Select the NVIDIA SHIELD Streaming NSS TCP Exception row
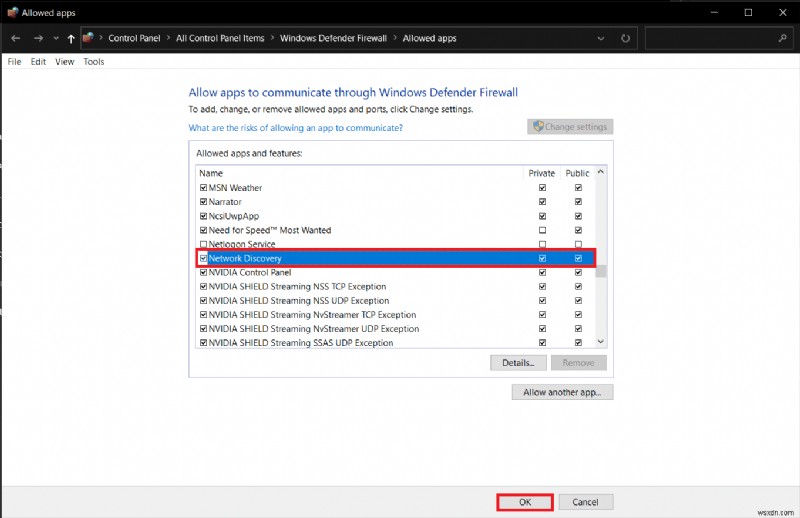 (395, 286)
